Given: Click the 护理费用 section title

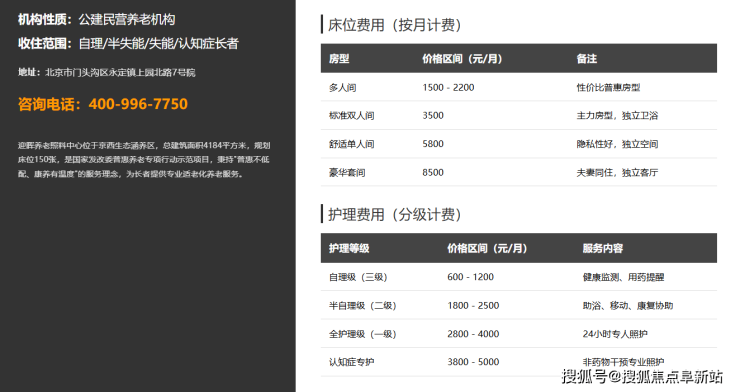Looking at the screenshot, I should point(394,214).
